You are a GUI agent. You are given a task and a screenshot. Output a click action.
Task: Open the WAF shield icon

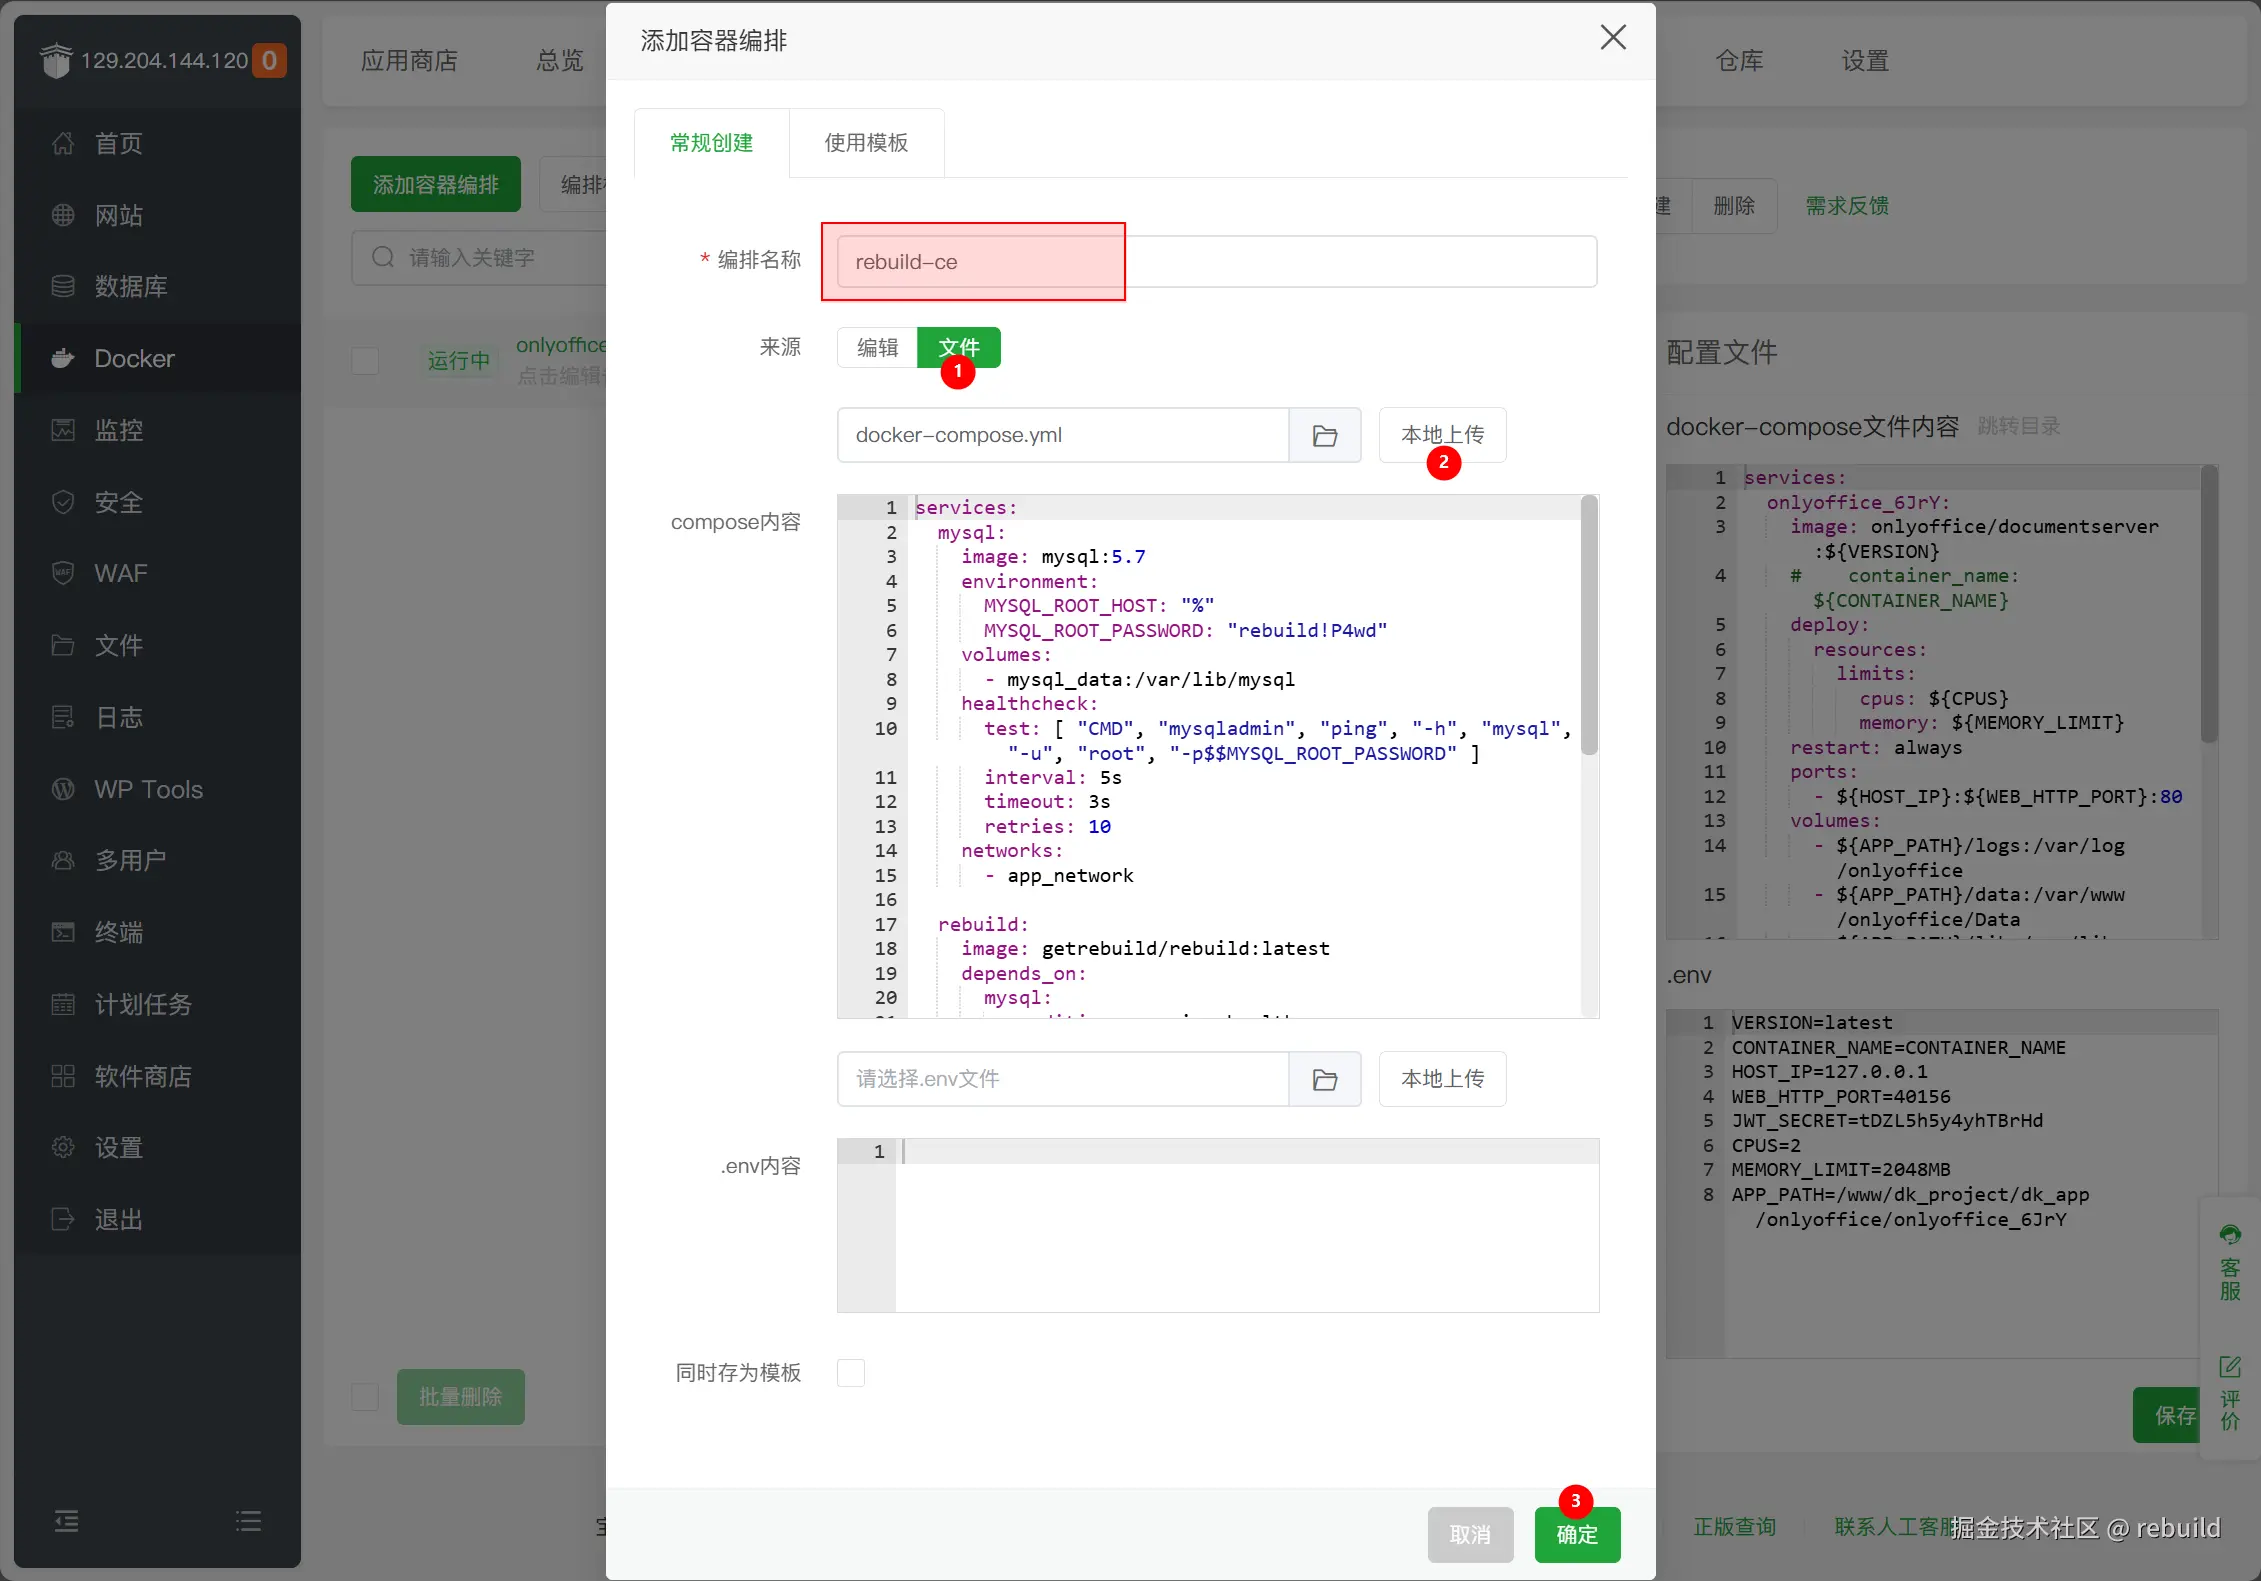click(x=63, y=573)
